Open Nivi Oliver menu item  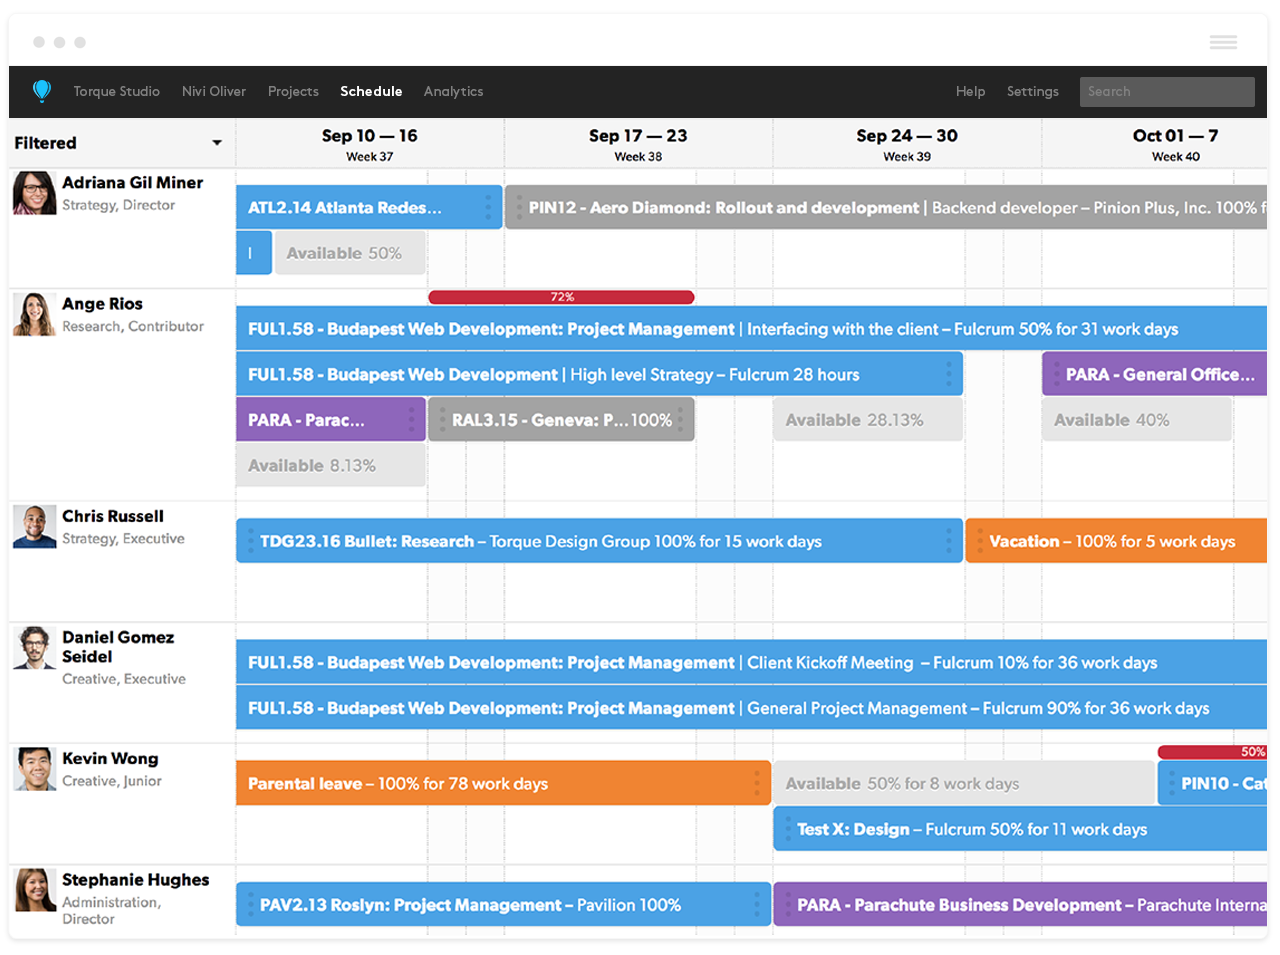pyautogui.click(x=214, y=91)
